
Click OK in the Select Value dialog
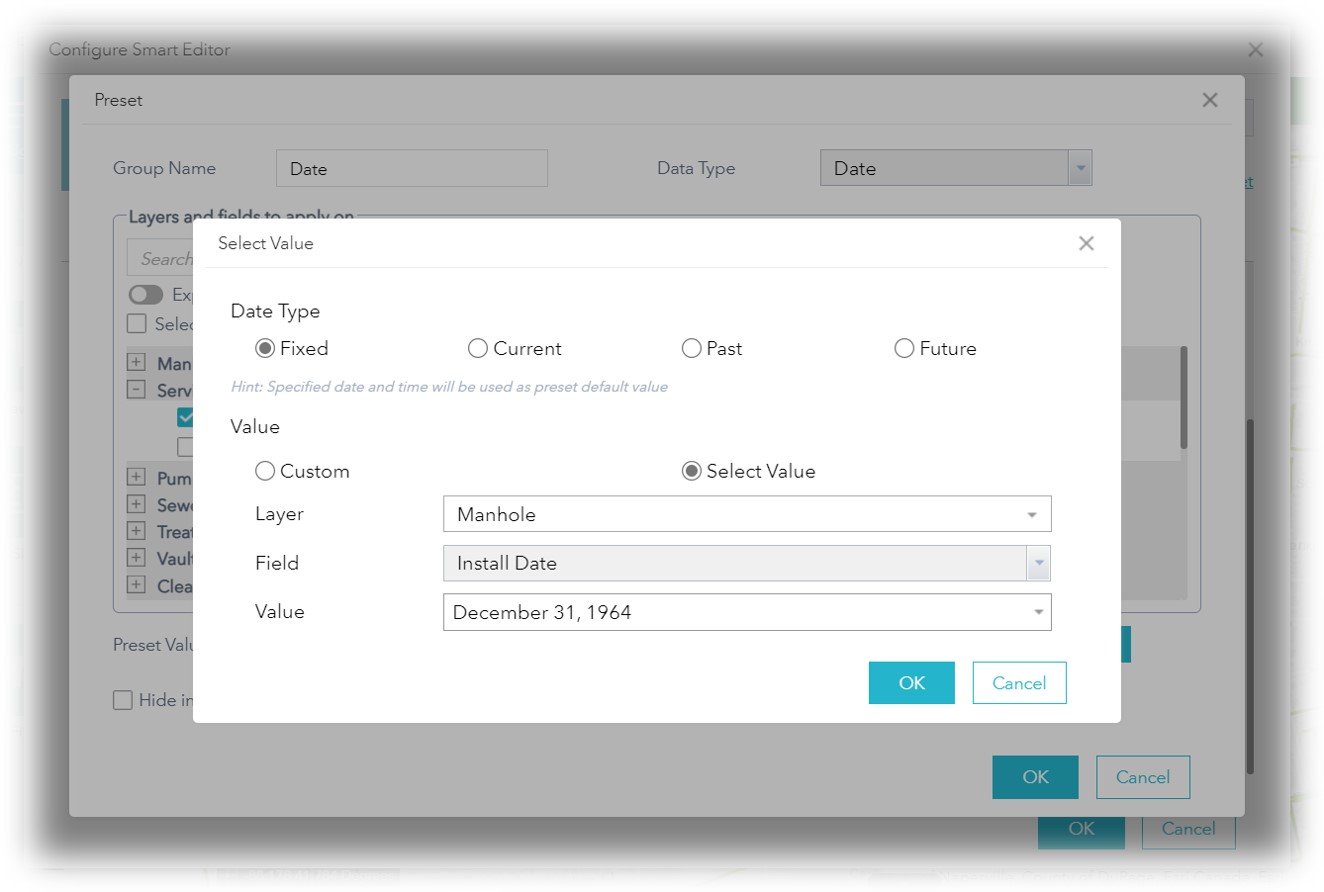pos(910,682)
